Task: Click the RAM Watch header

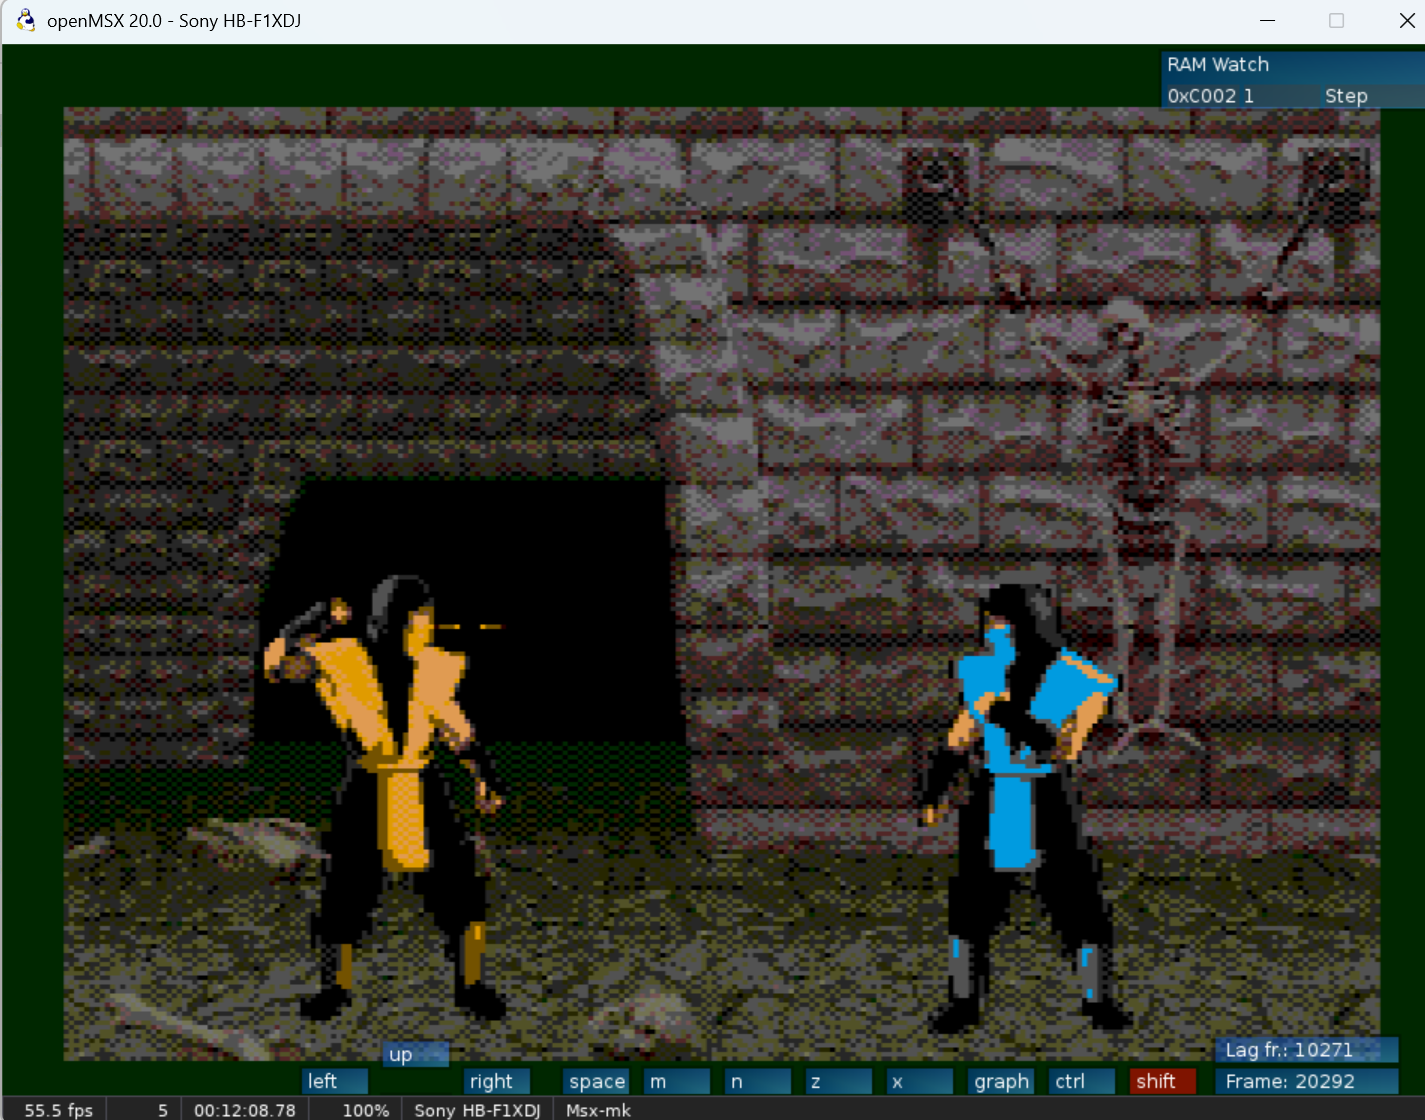Action: (1293, 65)
